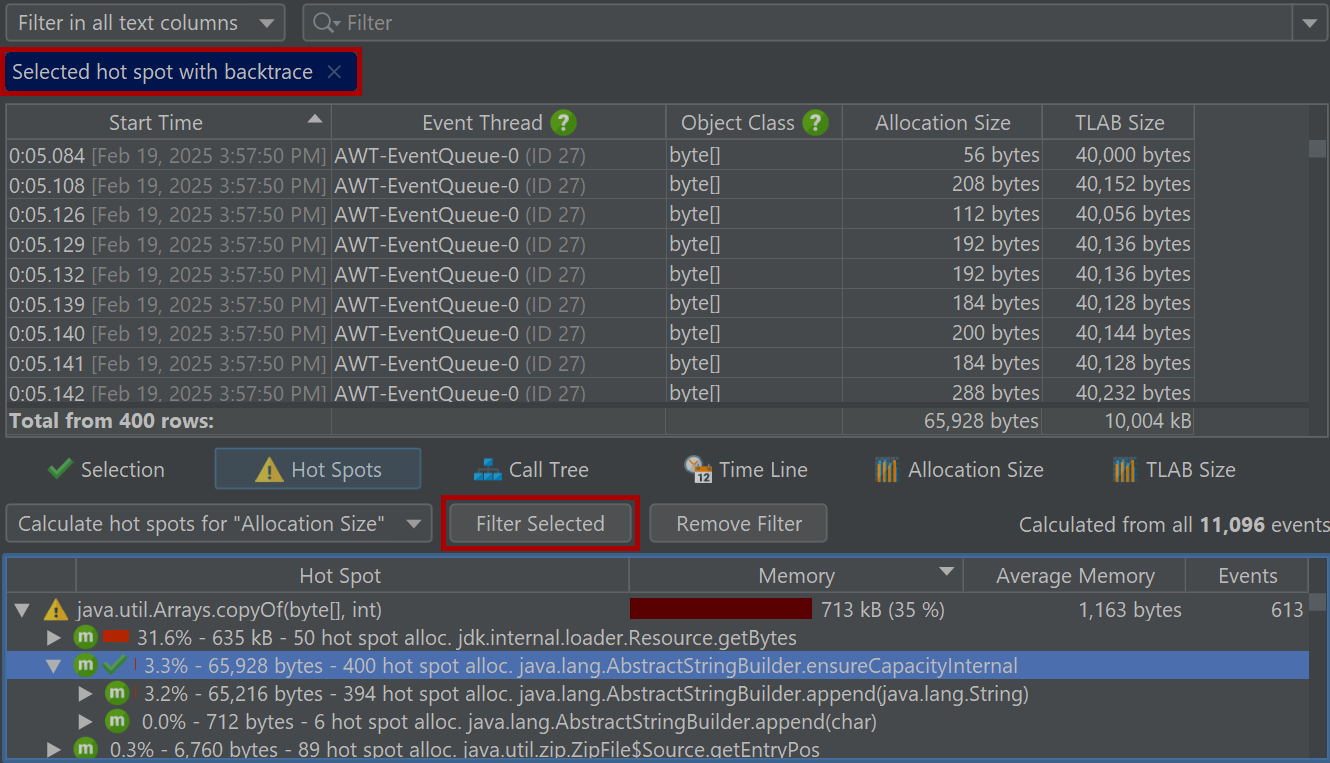Switch to the TLAB Size tab

pos(1174,469)
